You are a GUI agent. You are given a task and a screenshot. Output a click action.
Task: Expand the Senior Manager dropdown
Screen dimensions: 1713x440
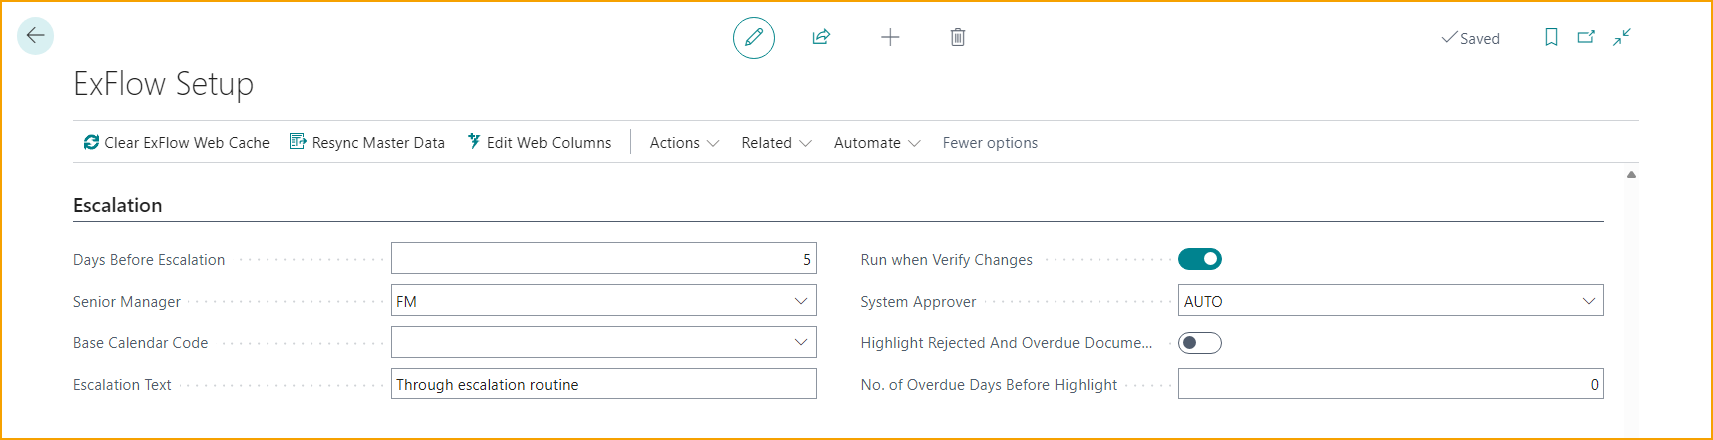point(801,301)
